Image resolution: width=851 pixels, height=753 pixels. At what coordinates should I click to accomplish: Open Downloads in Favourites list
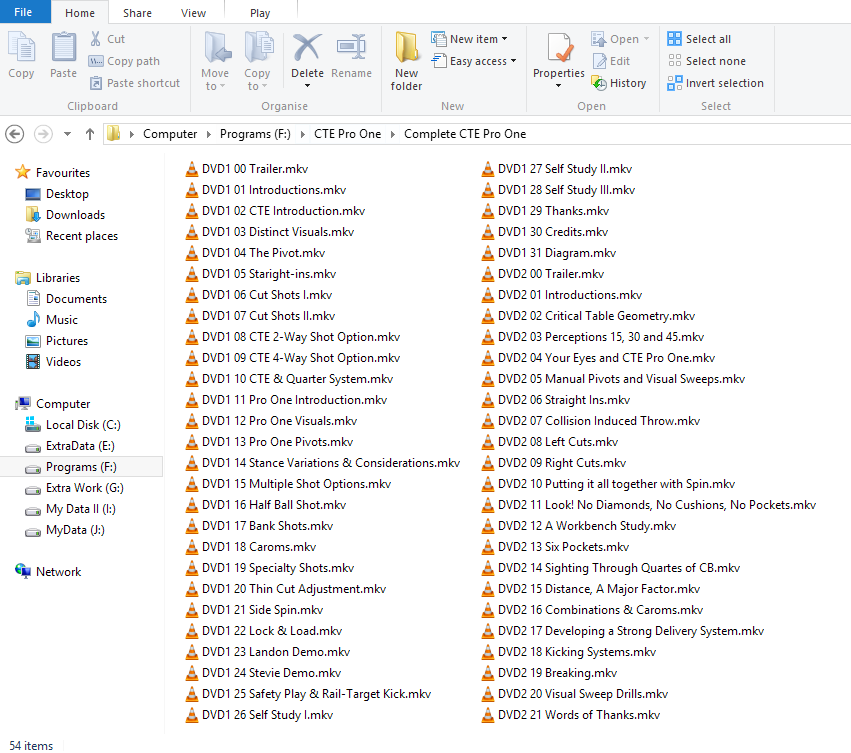(x=75, y=215)
